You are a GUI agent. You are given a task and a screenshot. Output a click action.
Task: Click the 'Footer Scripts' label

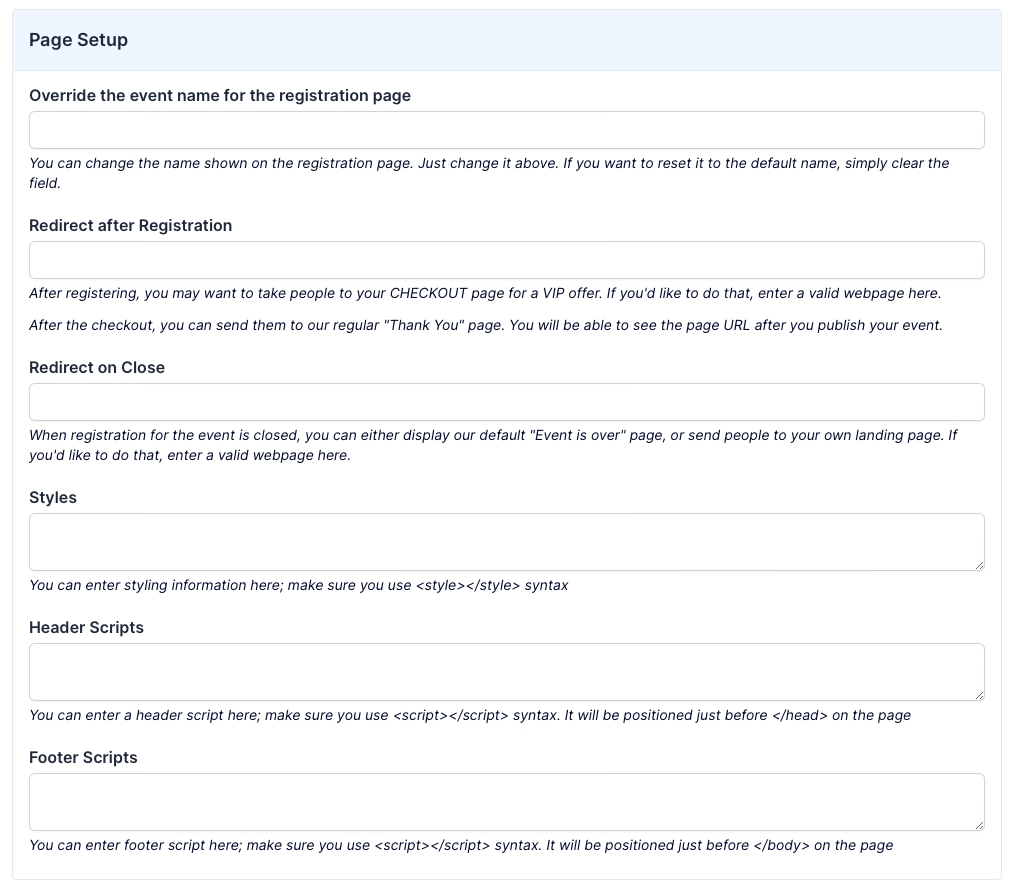coord(83,758)
